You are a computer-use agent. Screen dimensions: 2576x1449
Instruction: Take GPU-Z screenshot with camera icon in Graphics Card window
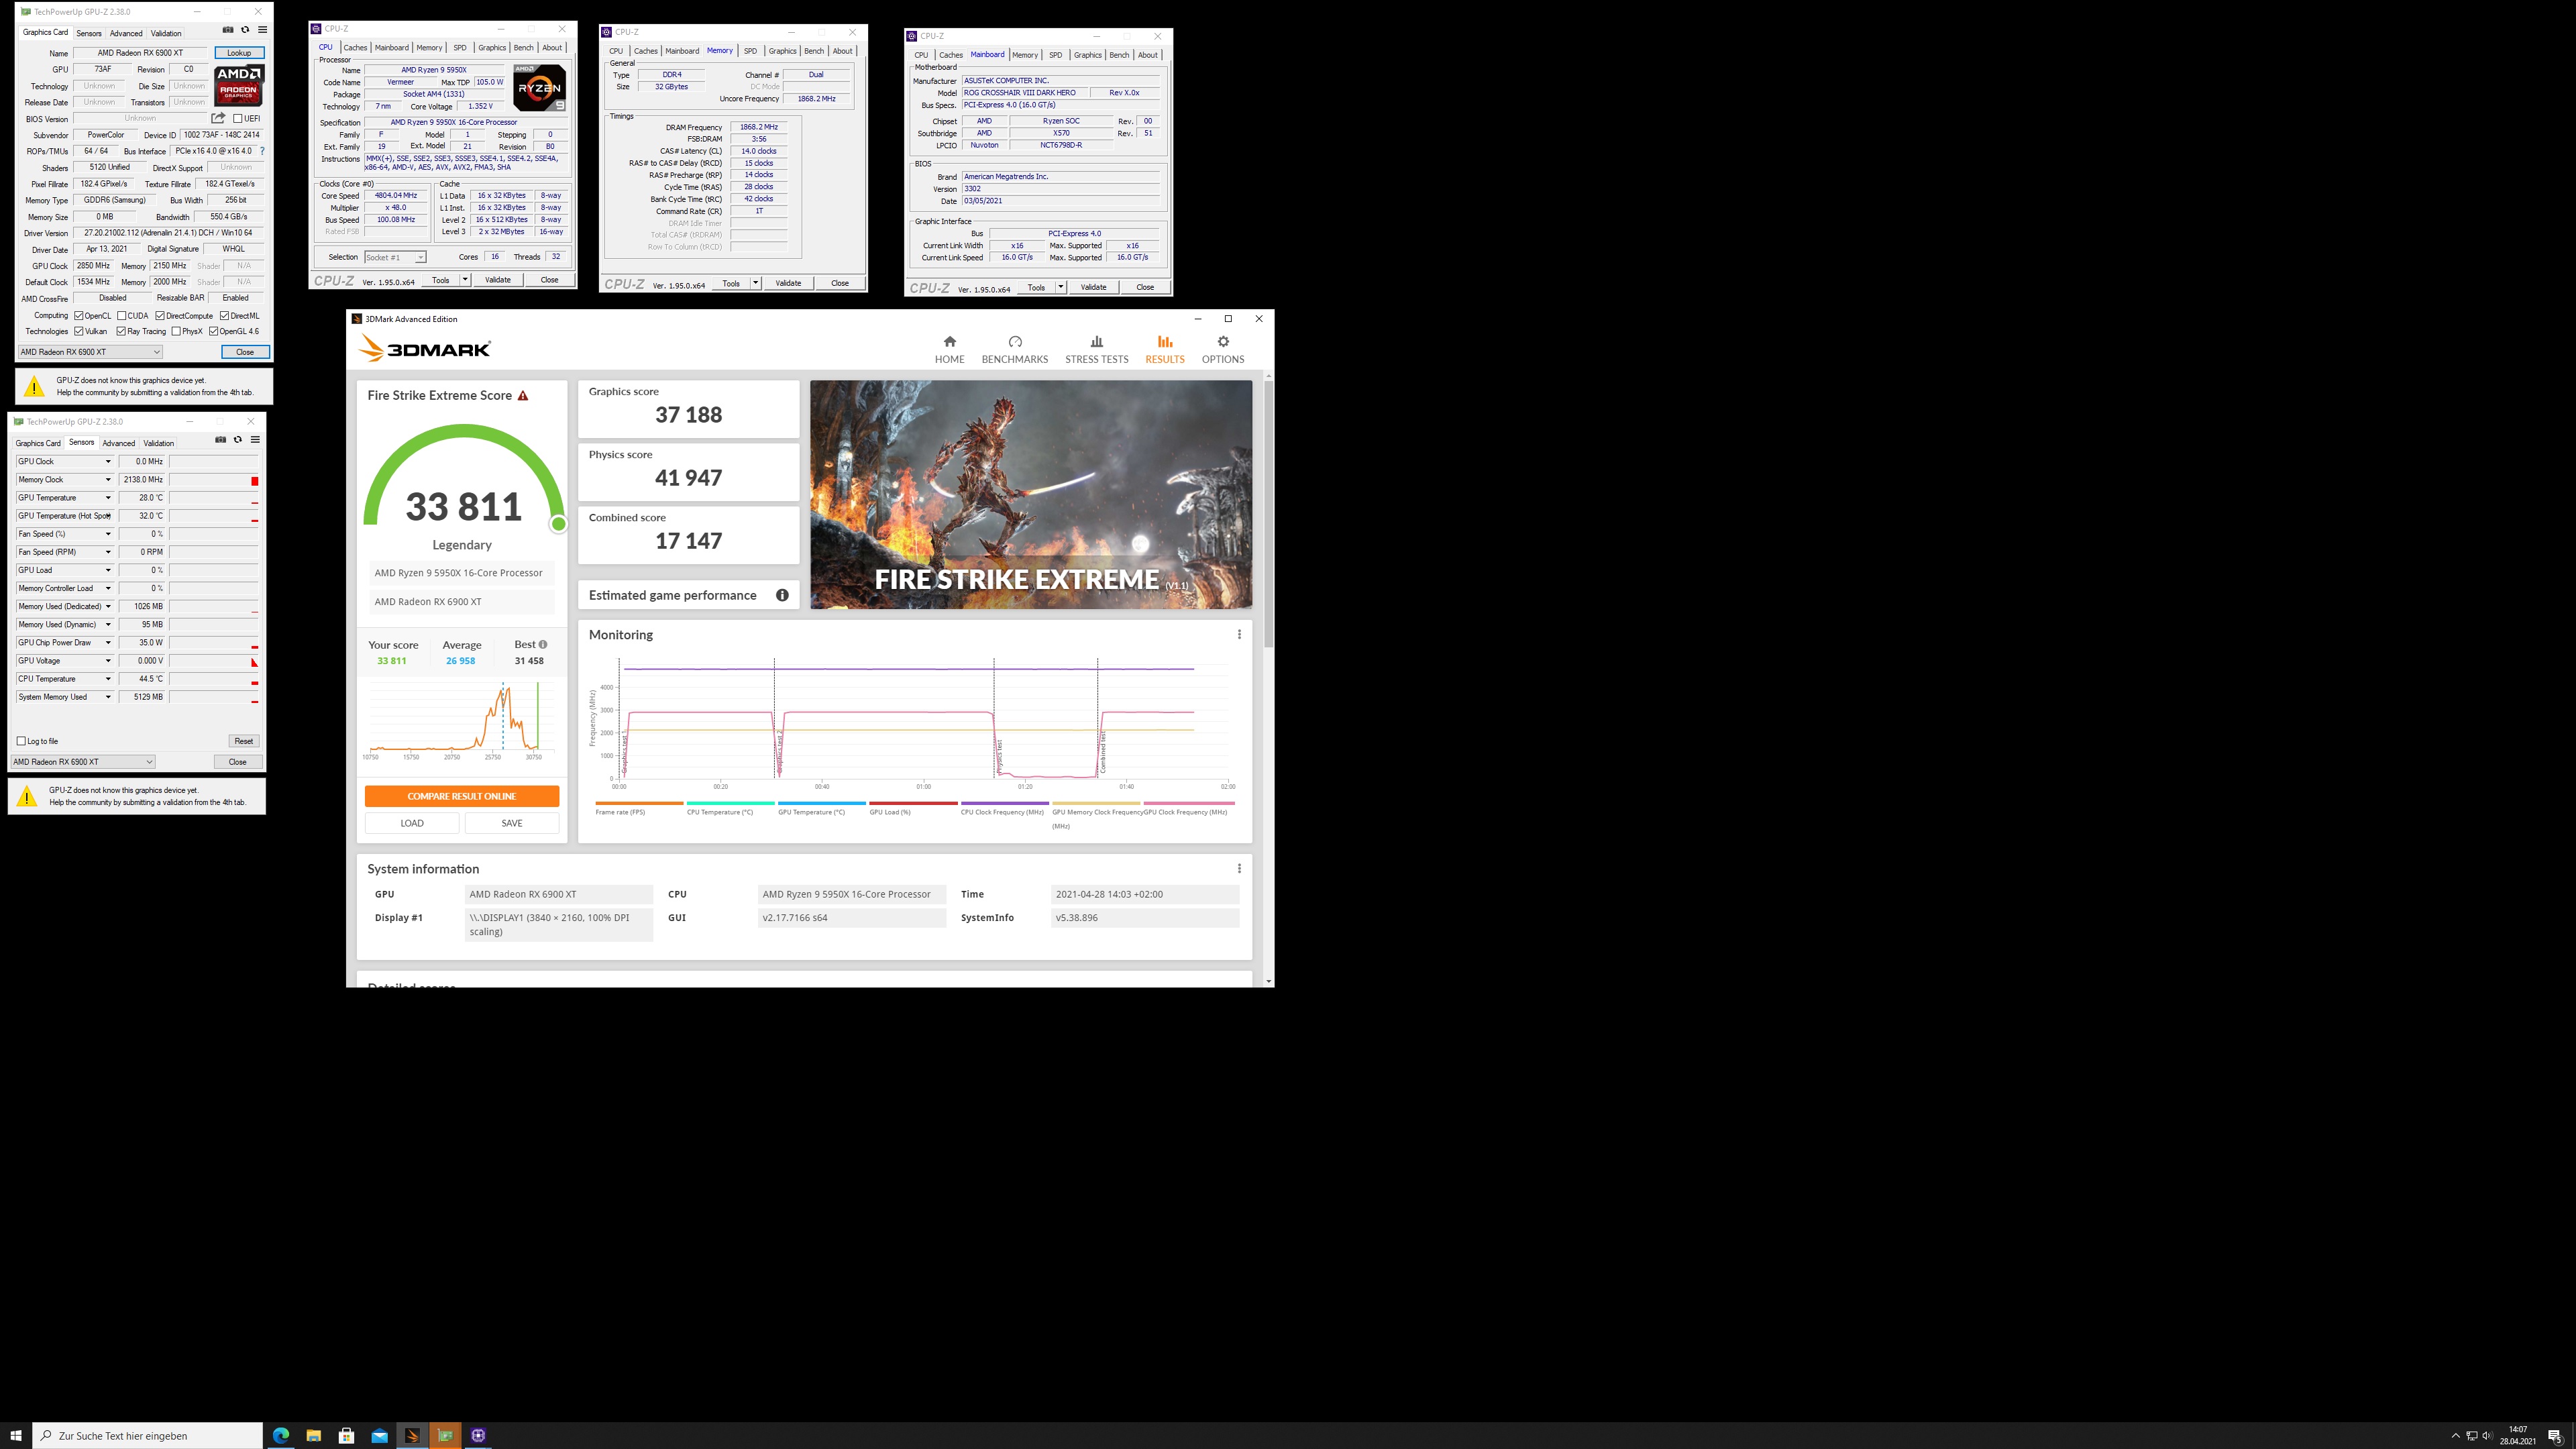pos(228,30)
